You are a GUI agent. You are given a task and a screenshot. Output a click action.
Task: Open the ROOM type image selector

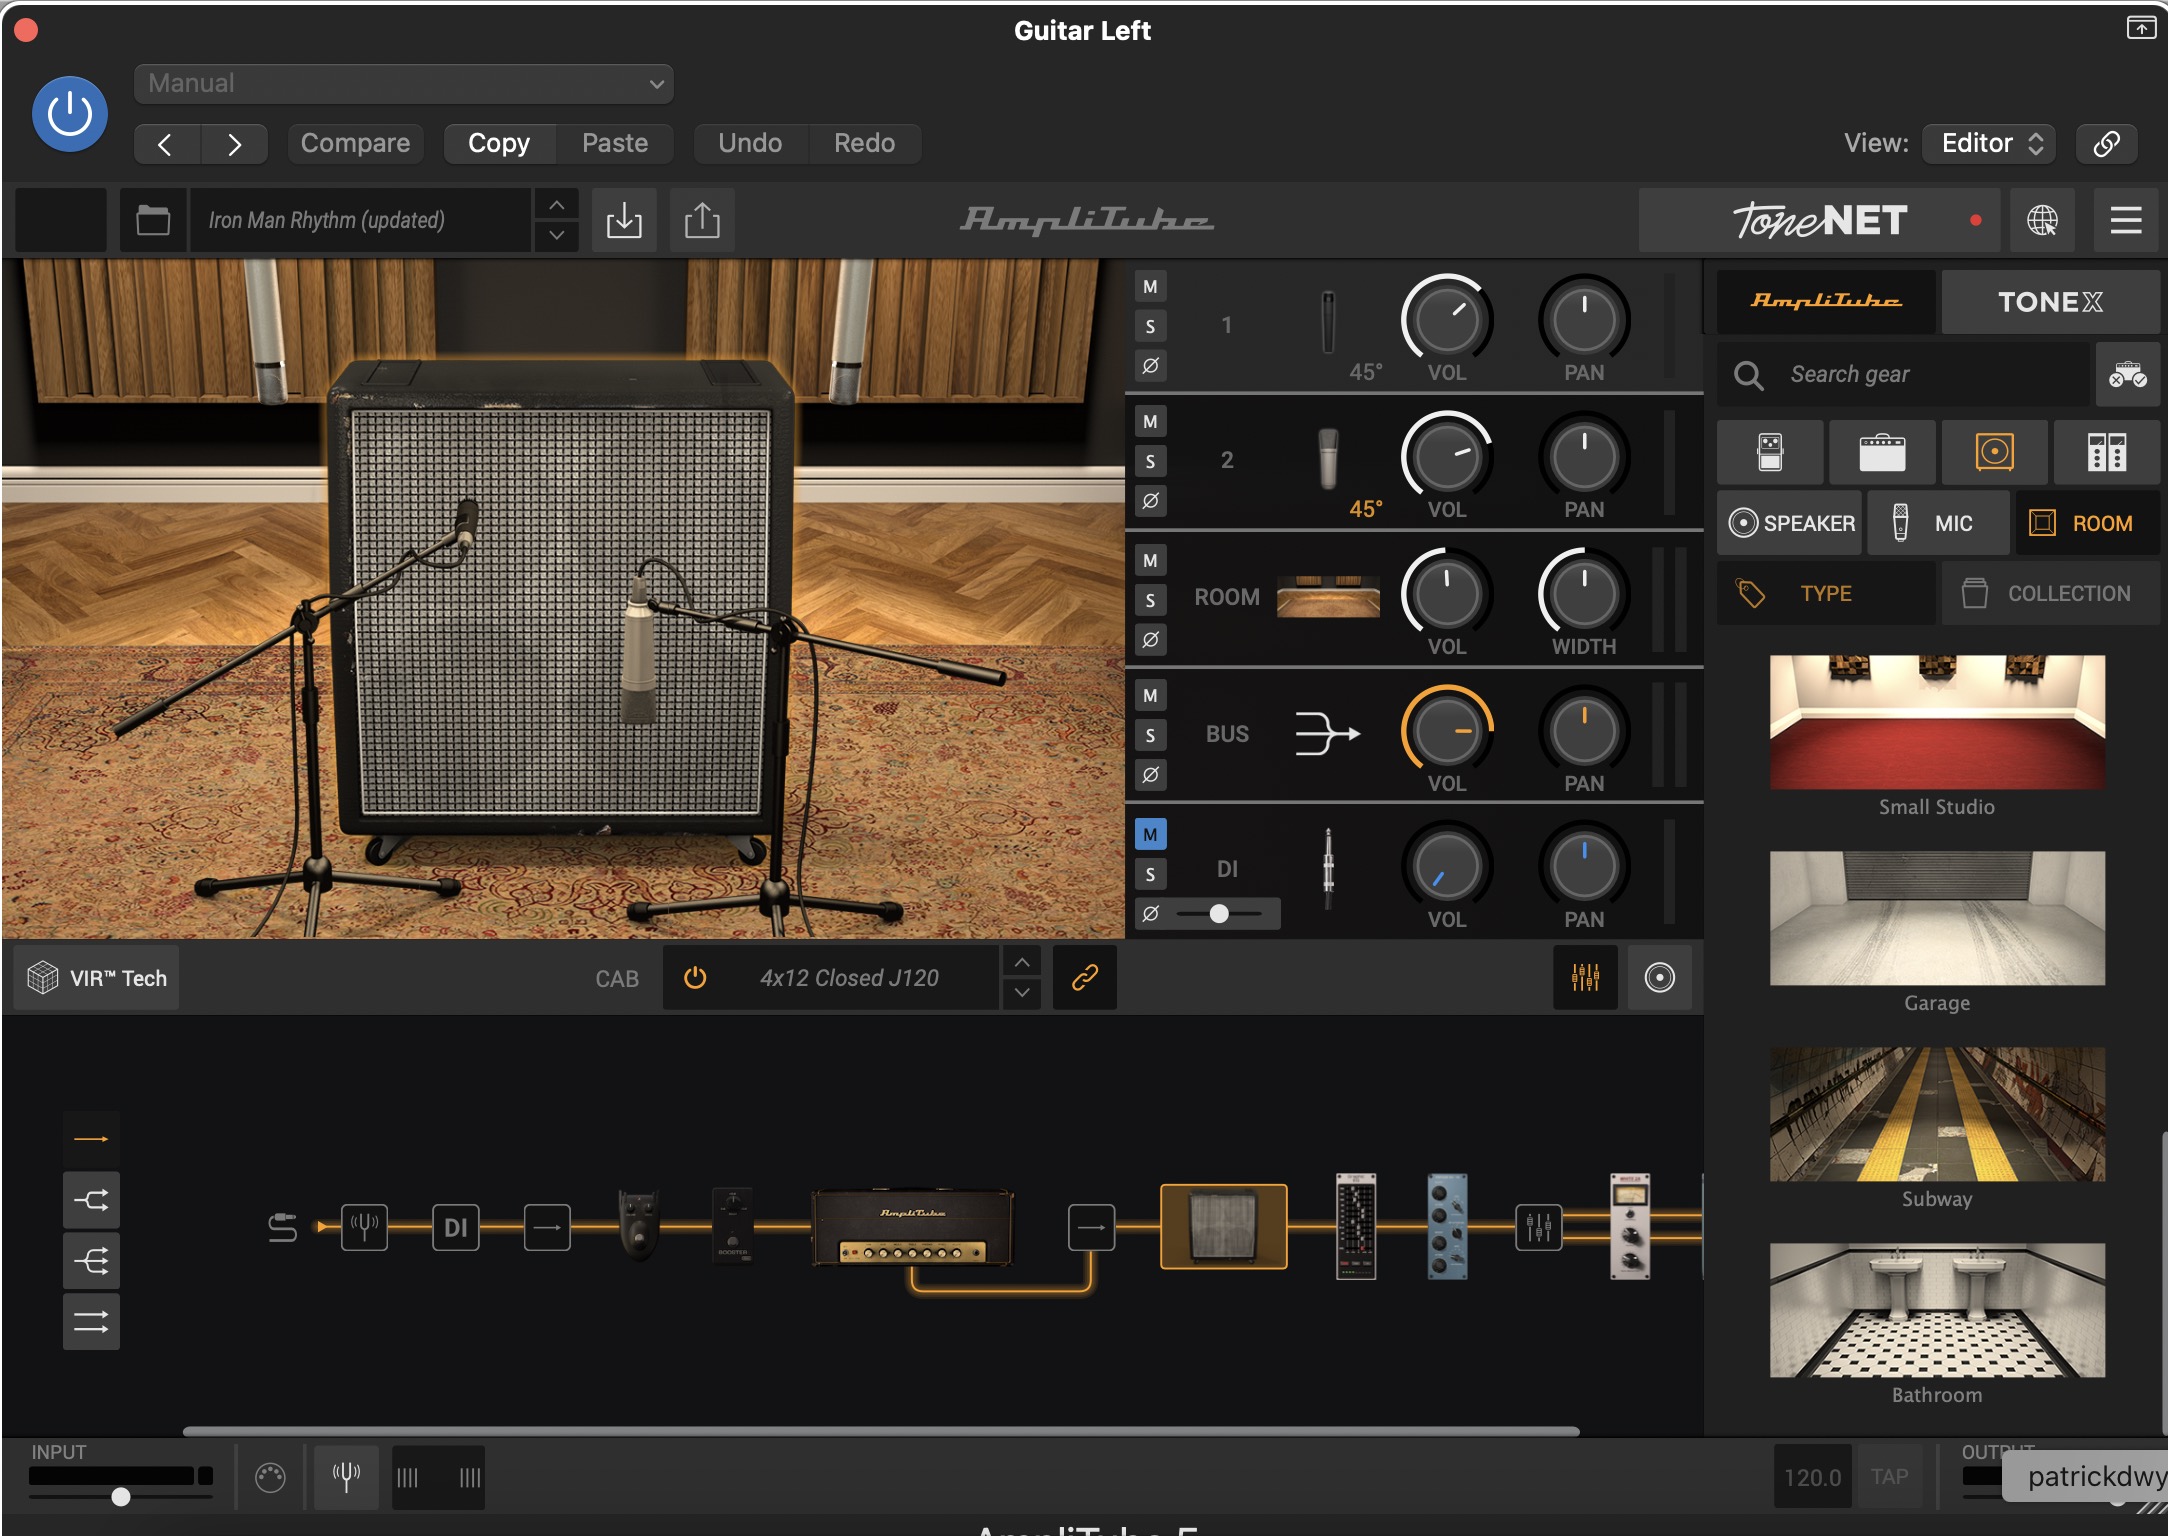tap(1328, 596)
